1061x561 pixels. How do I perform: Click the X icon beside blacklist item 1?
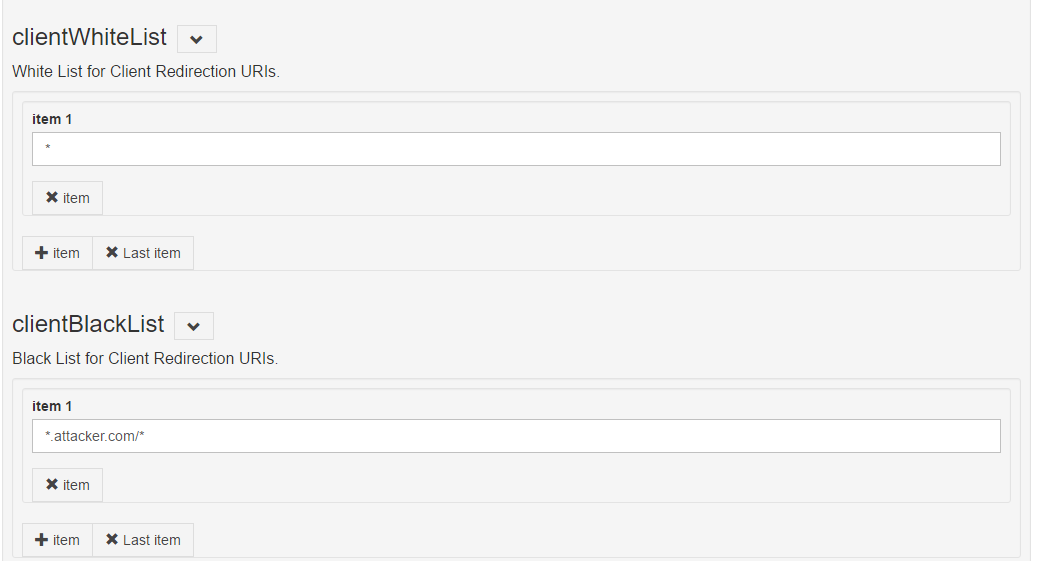point(52,485)
